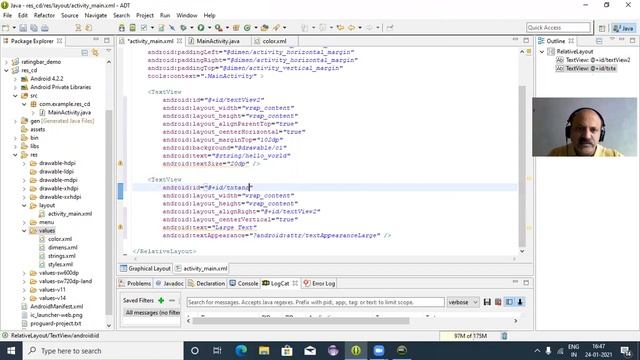Open Package Explorer view menu triangle
Viewport: 640px width, 360px height.
(109, 51)
